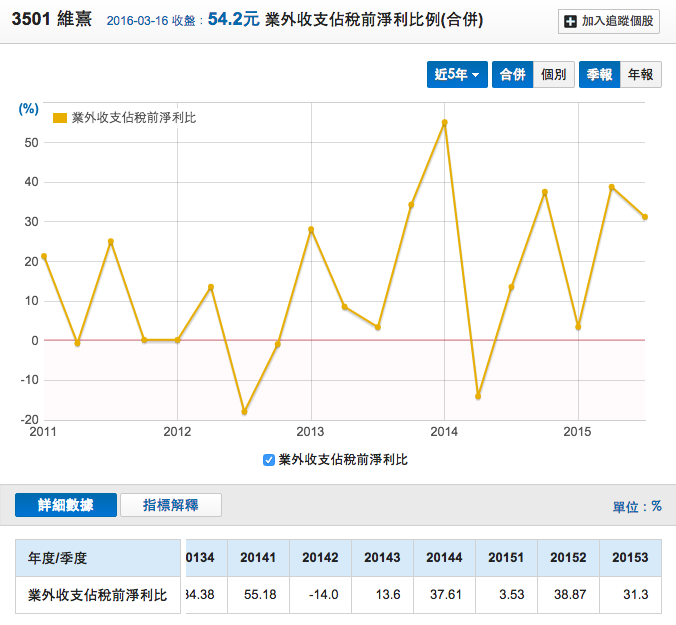Image resolution: width=676 pixels, height=625 pixels.
Task: Click the plus icon for 加入追蹤個股
Action: [570, 21]
